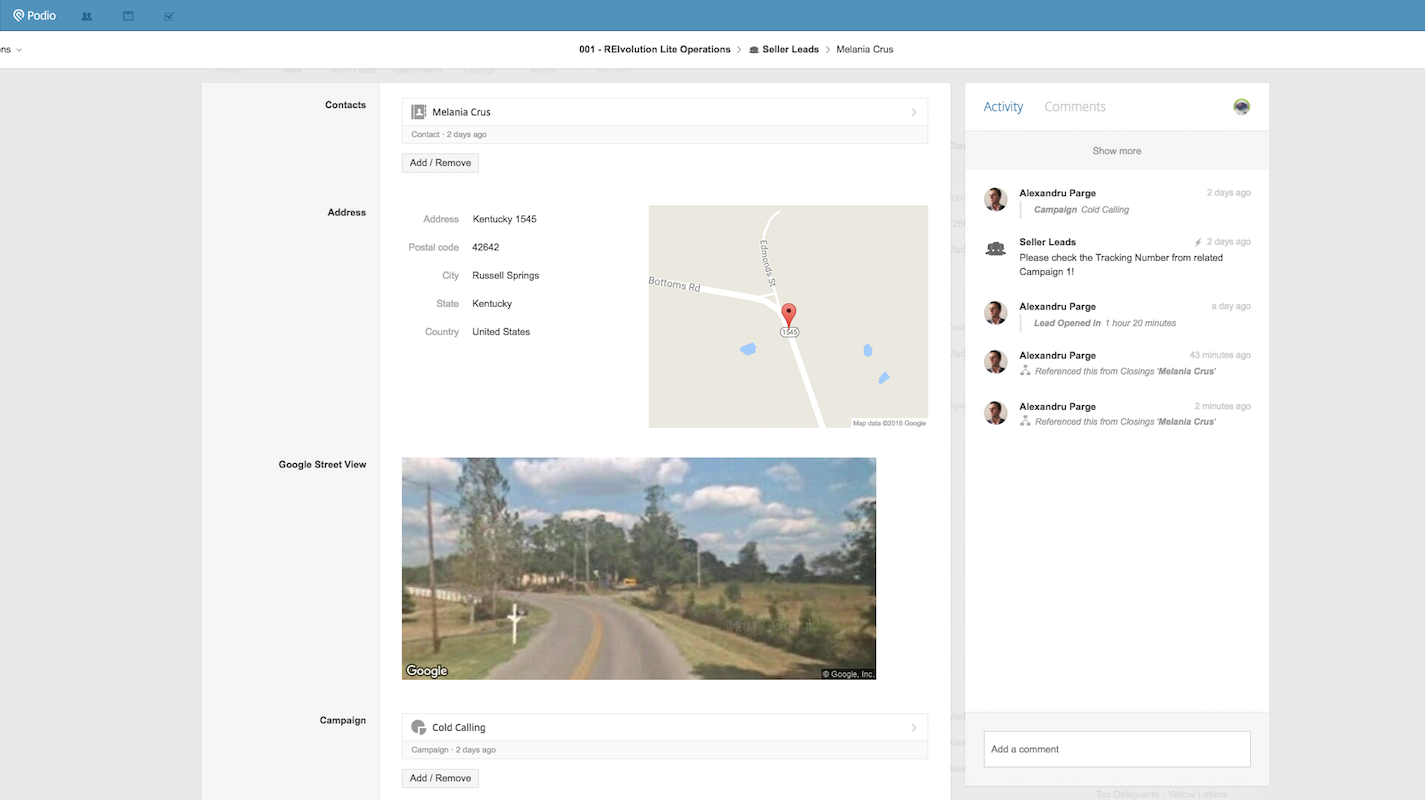The height and width of the screenshot is (800, 1425).
Task: Open the Connections people icon
Action: 87,16
